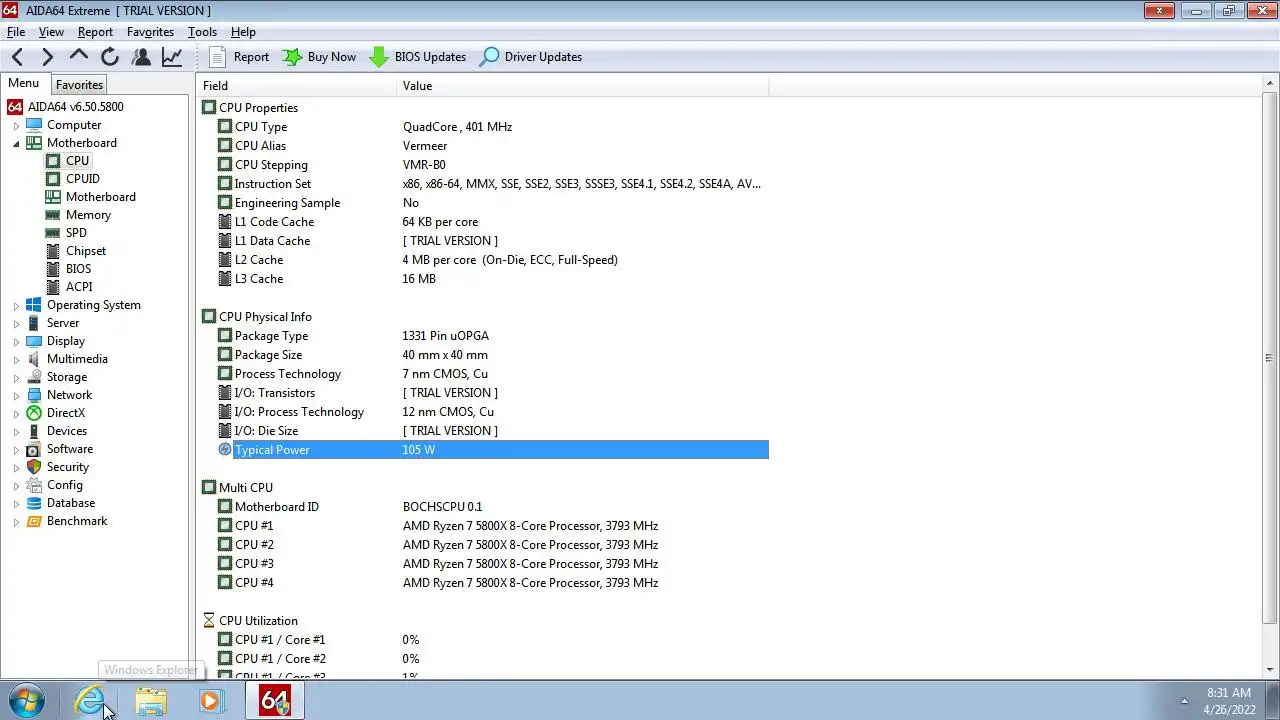Open the File menu
1280x720 pixels.
point(16,32)
